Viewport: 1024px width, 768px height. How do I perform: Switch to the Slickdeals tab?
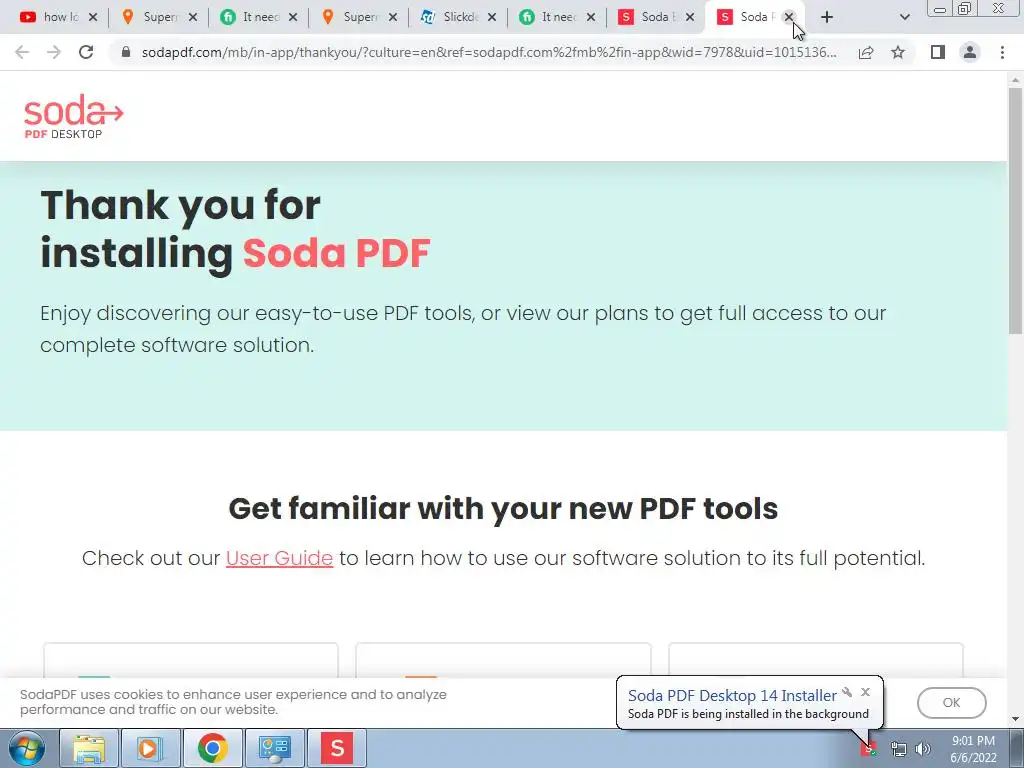pos(451,17)
